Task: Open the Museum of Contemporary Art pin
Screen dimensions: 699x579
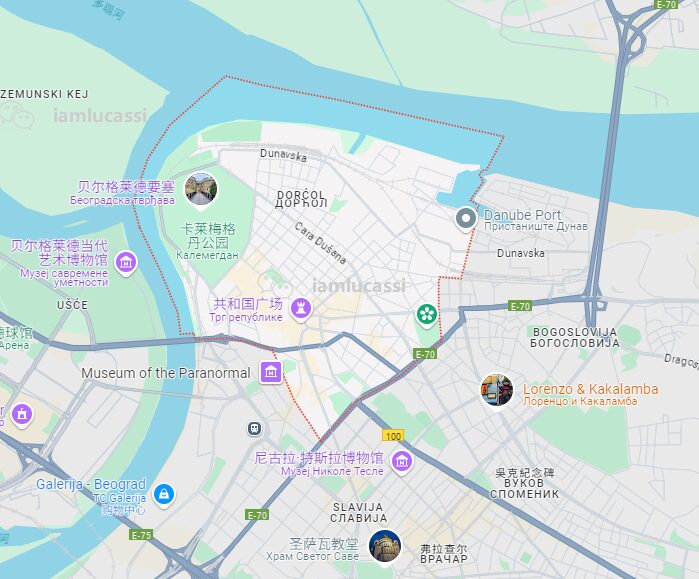Action: coord(126,263)
